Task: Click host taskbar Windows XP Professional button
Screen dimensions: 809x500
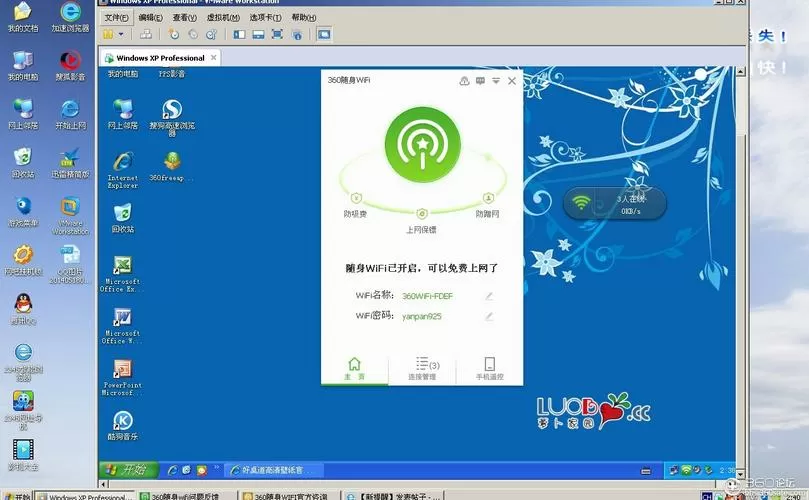Action: [x=86, y=495]
